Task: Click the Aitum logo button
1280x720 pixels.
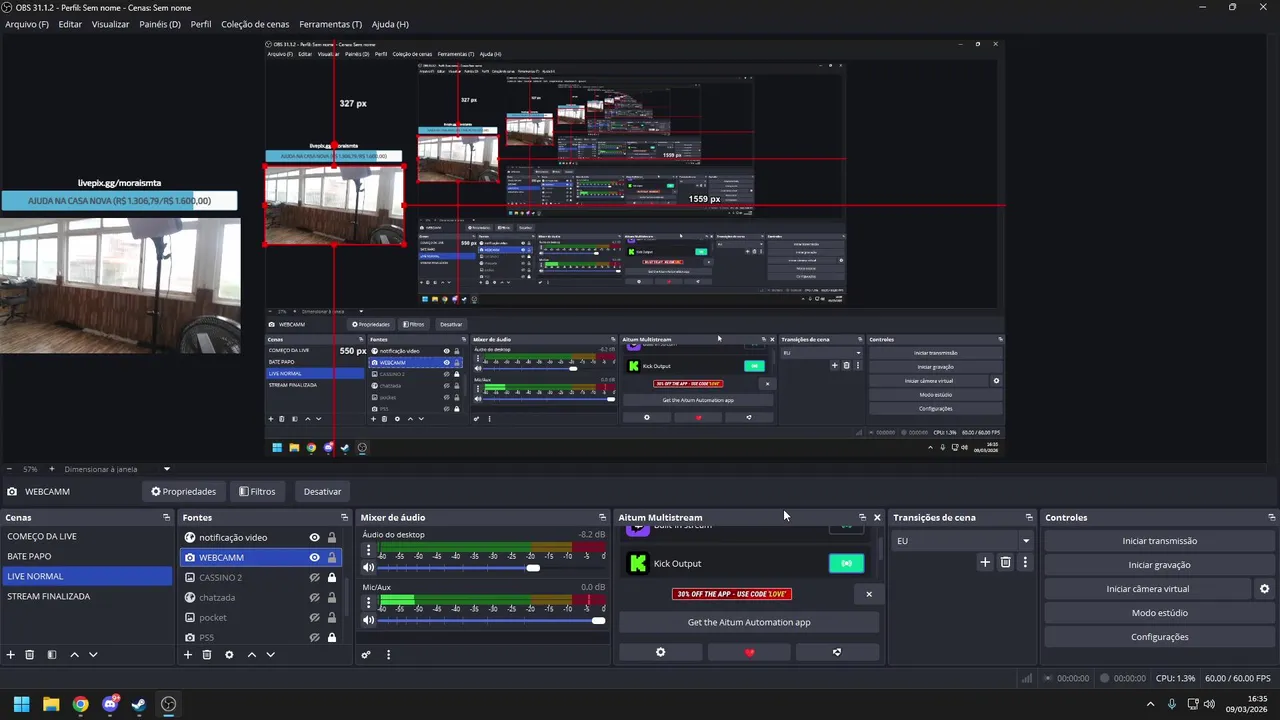Action: click(837, 652)
